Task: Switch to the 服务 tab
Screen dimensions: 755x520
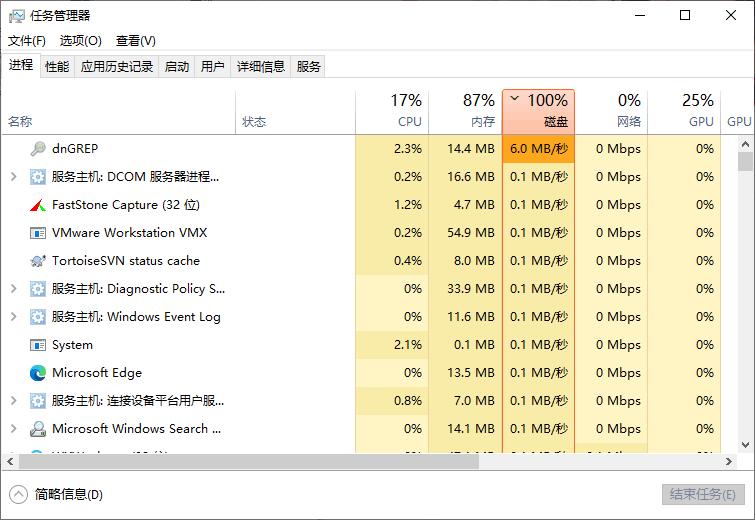Action: pos(308,66)
